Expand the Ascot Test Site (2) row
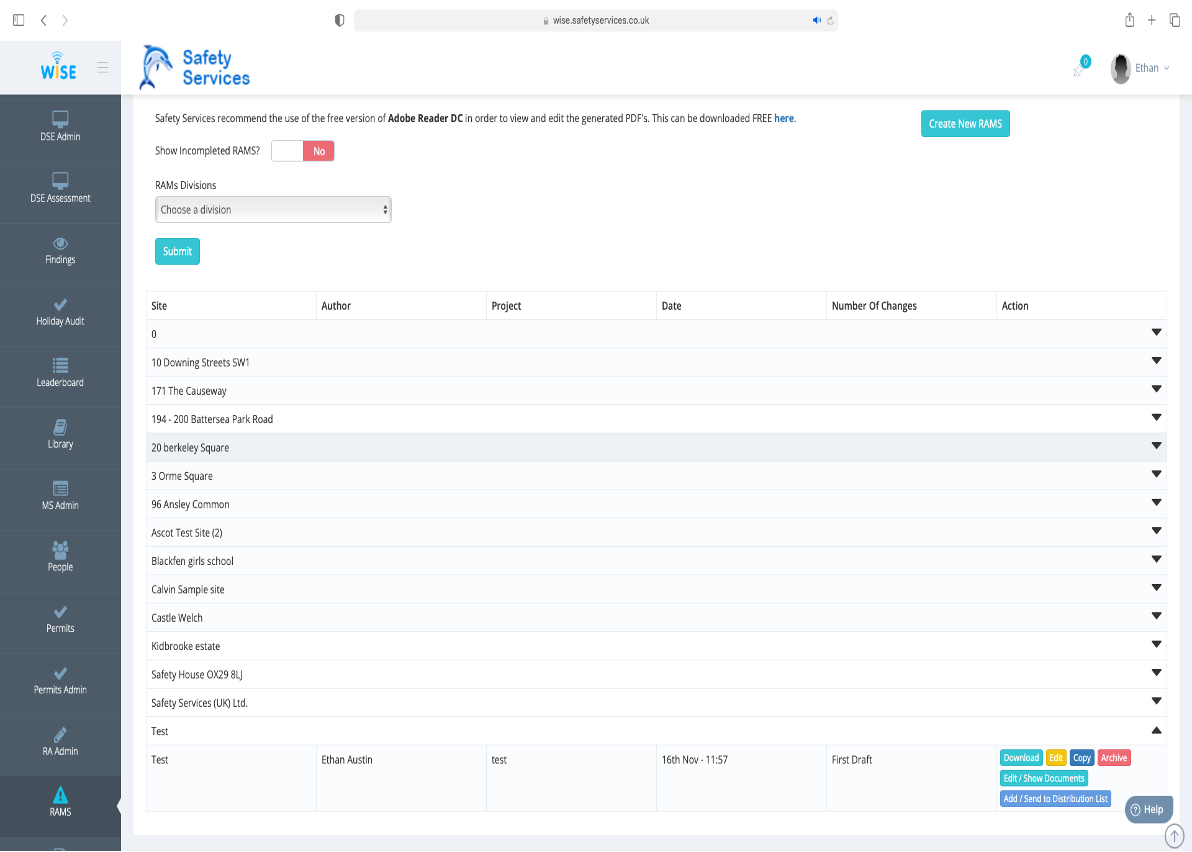This screenshot has height=852, width=1192. 1156,531
